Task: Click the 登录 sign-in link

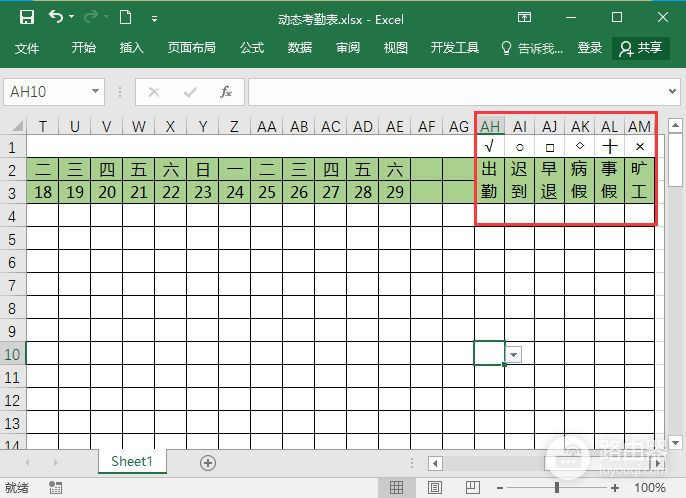Action: click(x=590, y=48)
